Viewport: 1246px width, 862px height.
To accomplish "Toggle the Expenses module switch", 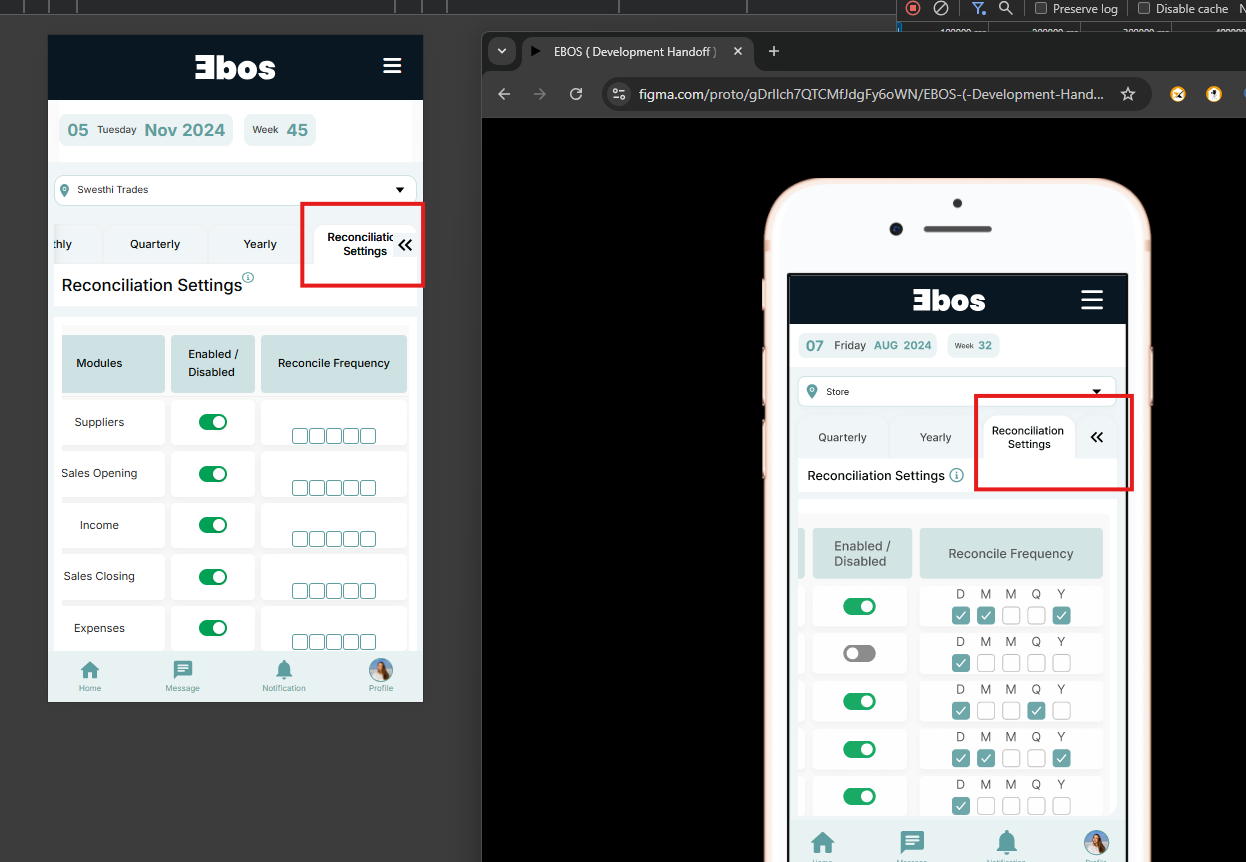I will coord(213,628).
